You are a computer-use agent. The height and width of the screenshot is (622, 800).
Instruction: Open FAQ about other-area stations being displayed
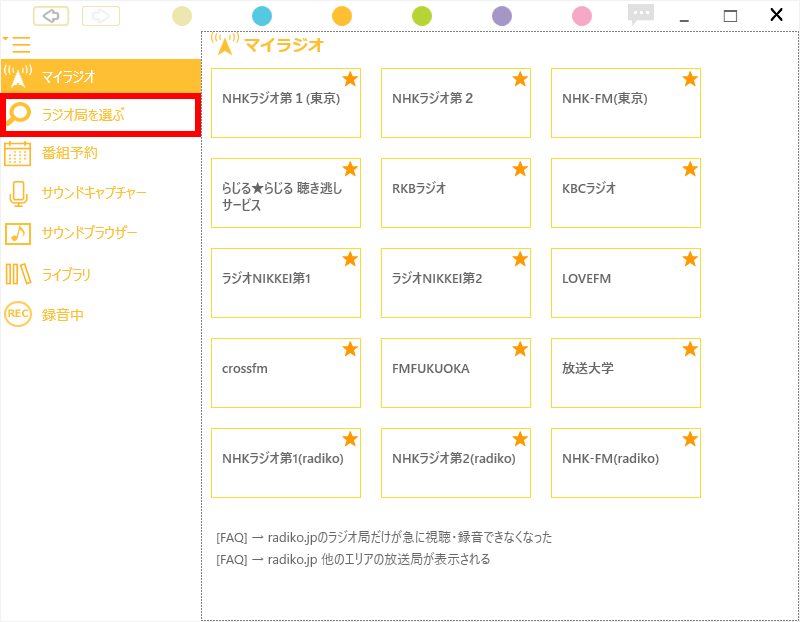[353, 560]
